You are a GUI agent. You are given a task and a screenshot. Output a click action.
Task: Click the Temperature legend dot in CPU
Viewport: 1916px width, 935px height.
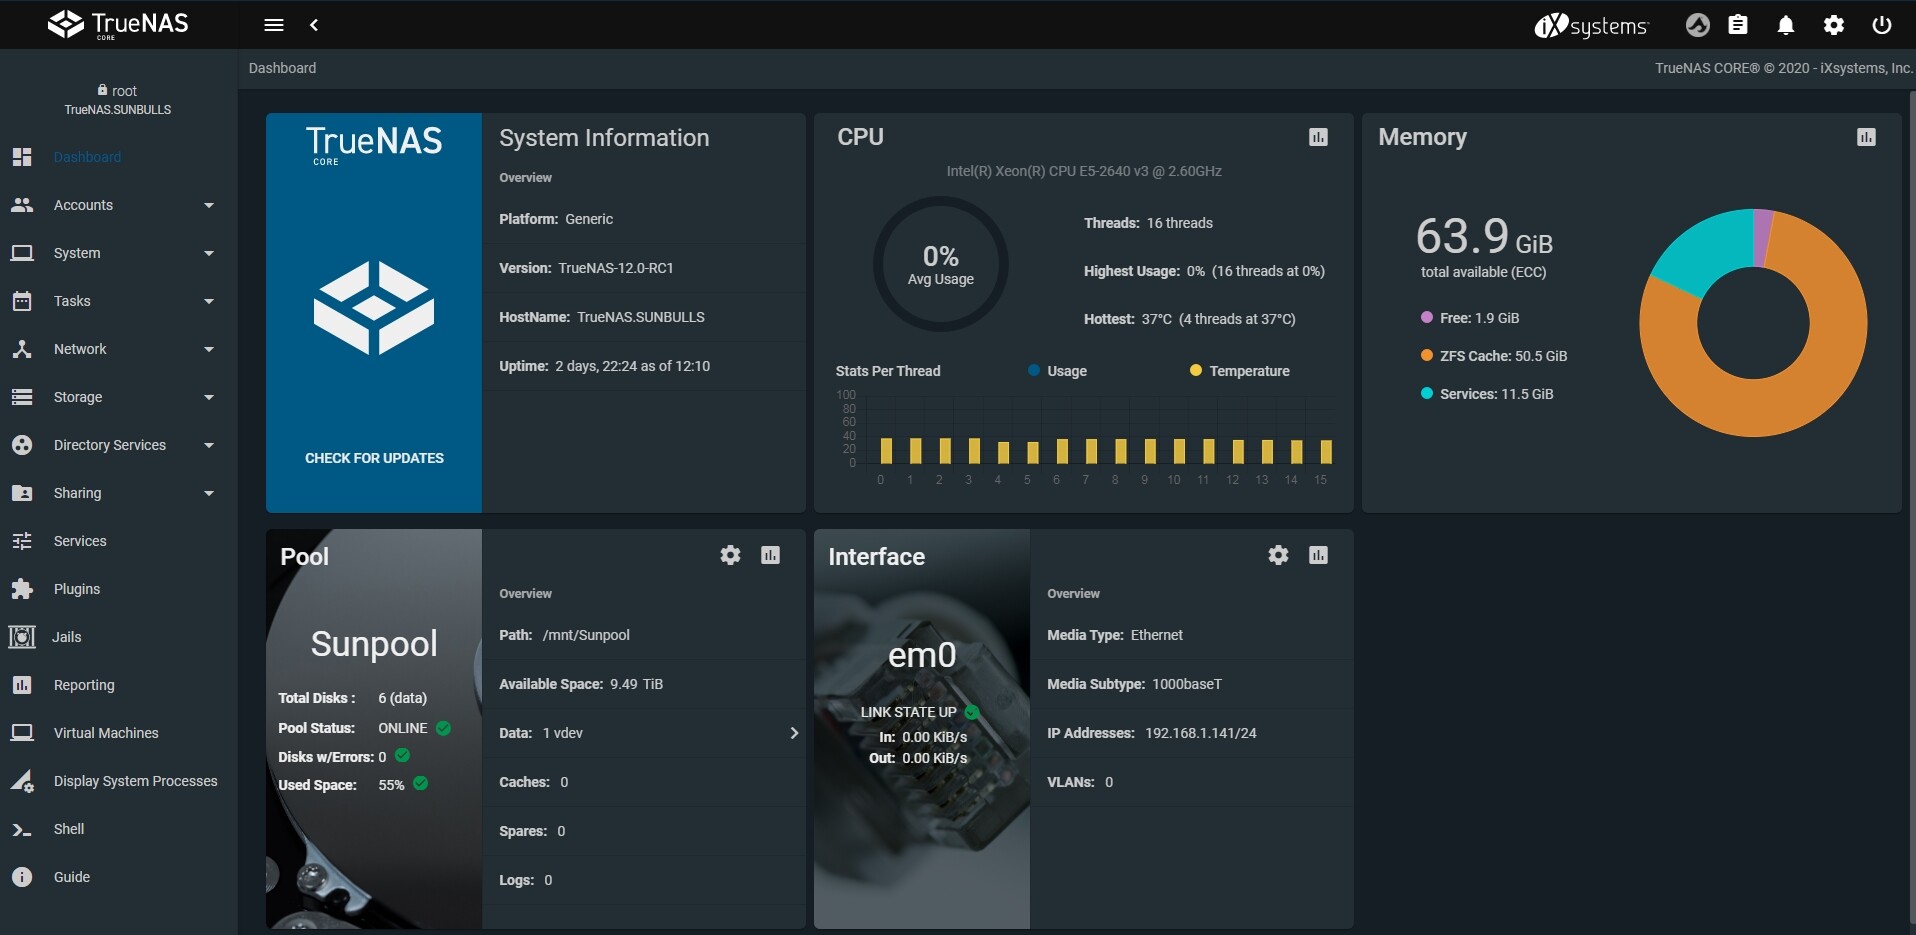(x=1195, y=370)
